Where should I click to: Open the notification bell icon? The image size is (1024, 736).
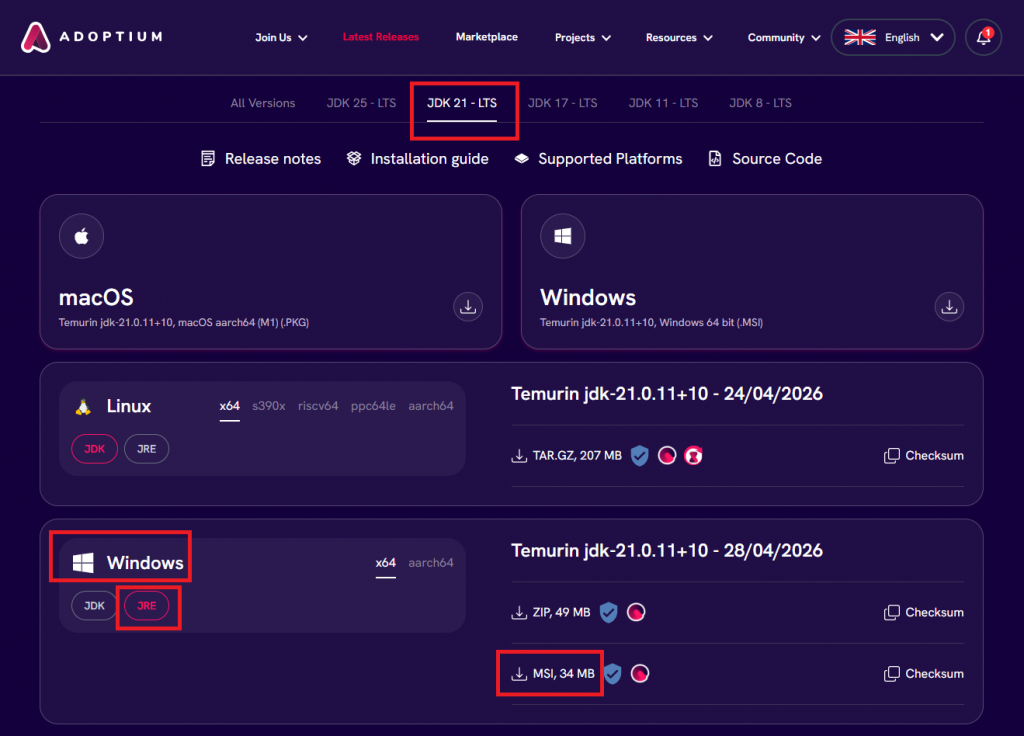[x=983, y=37]
